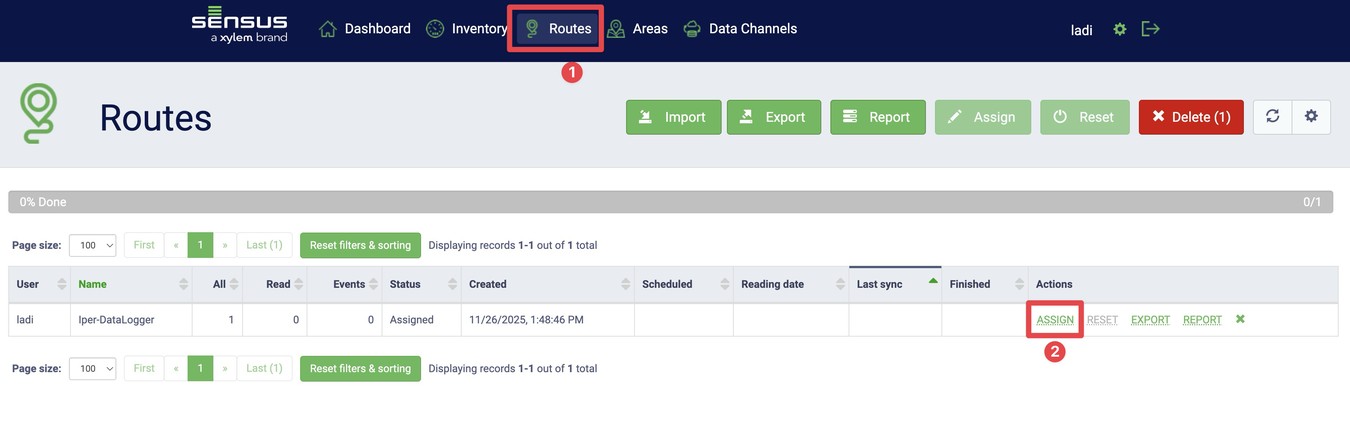Screen dimensions: 1350x441
Task: Click the settings gear next to username ladi
Action: [x=1120, y=30]
